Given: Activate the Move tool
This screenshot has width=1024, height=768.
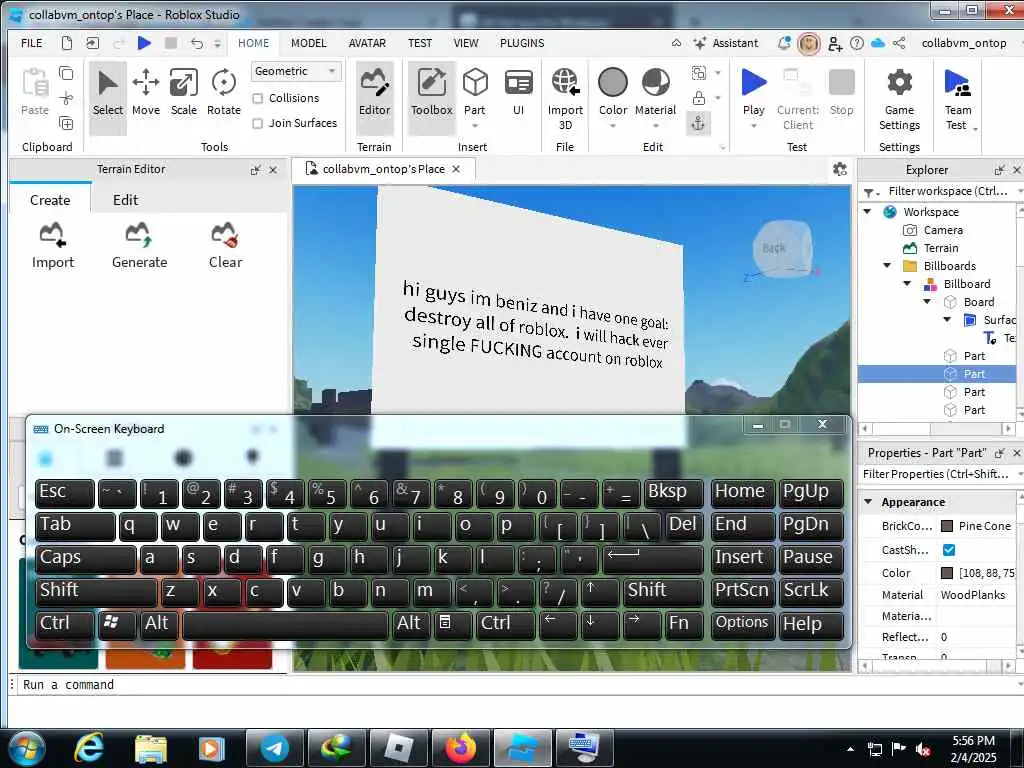Looking at the screenshot, I should click(x=146, y=93).
